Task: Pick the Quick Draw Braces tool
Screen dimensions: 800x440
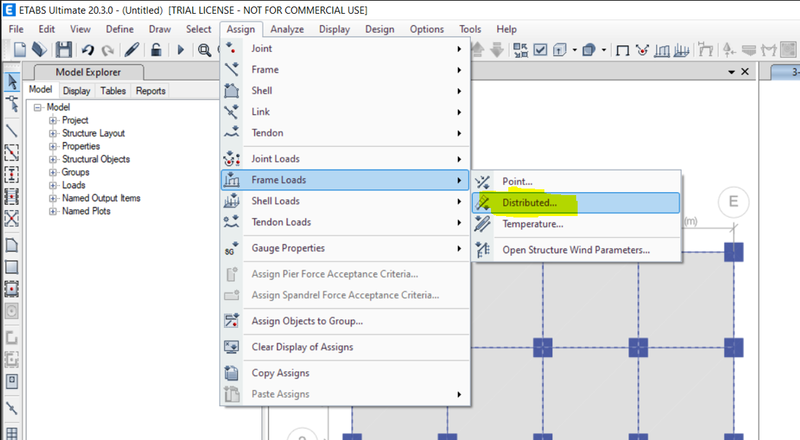Action: 11,218
